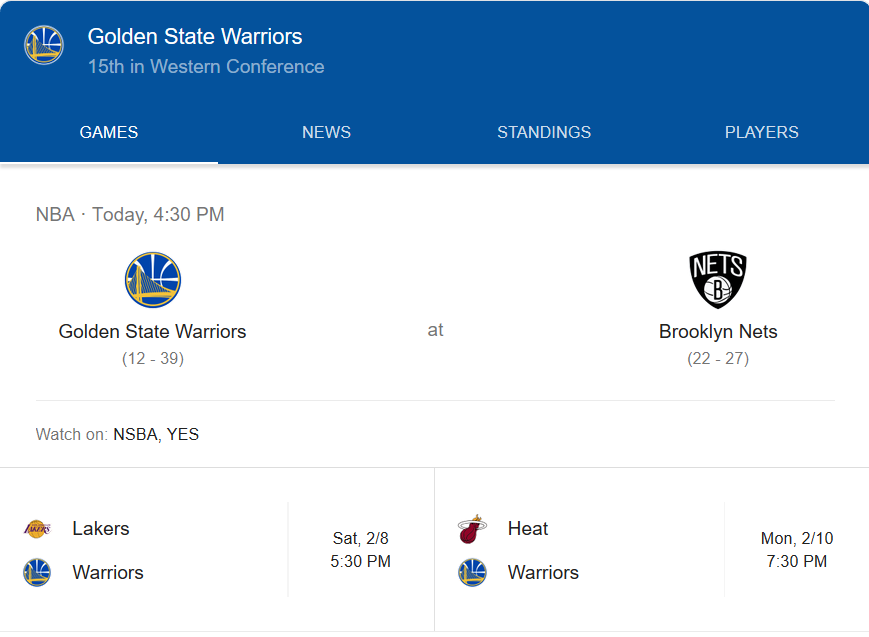Click the Warriors logo under Heat
The width and height of the screenshot is (869, 637).
click(472, 573)
